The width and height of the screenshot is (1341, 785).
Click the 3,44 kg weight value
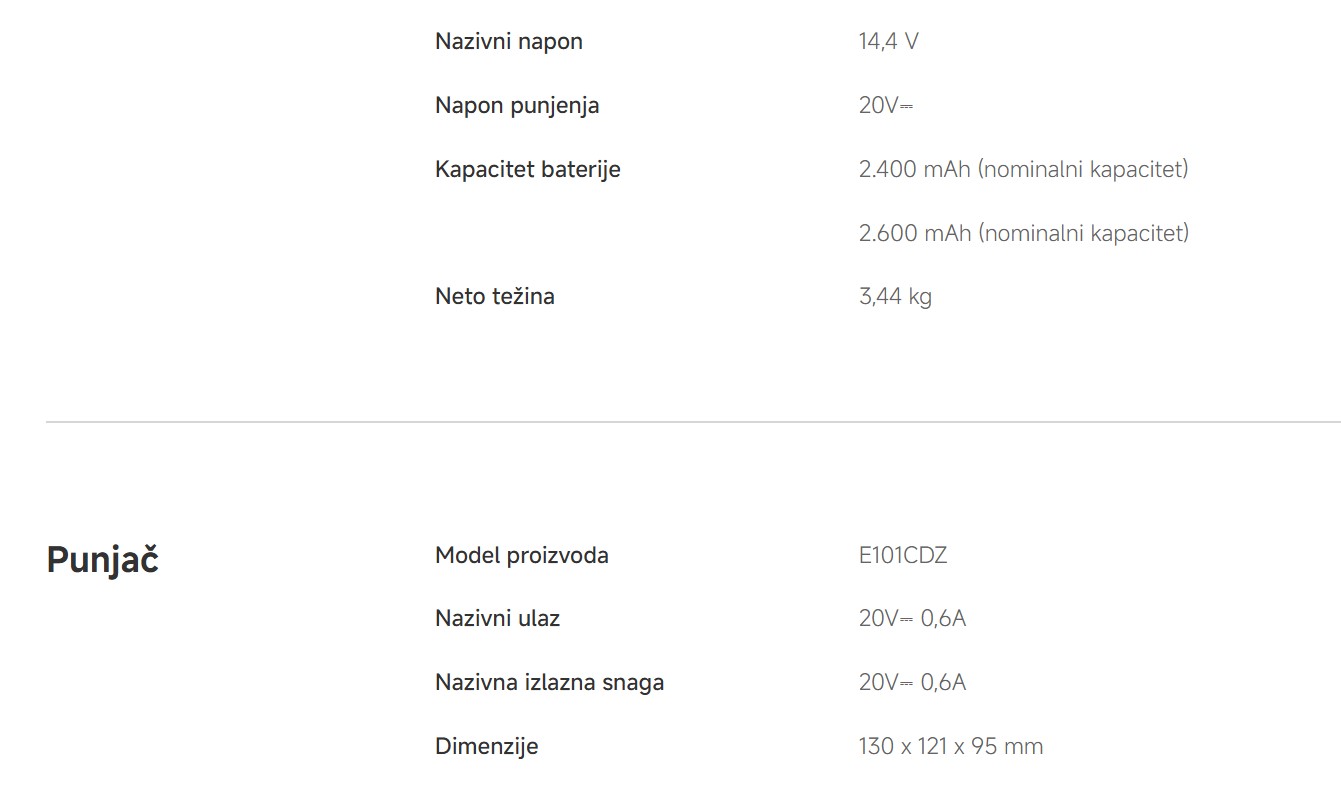pos(895,297)
